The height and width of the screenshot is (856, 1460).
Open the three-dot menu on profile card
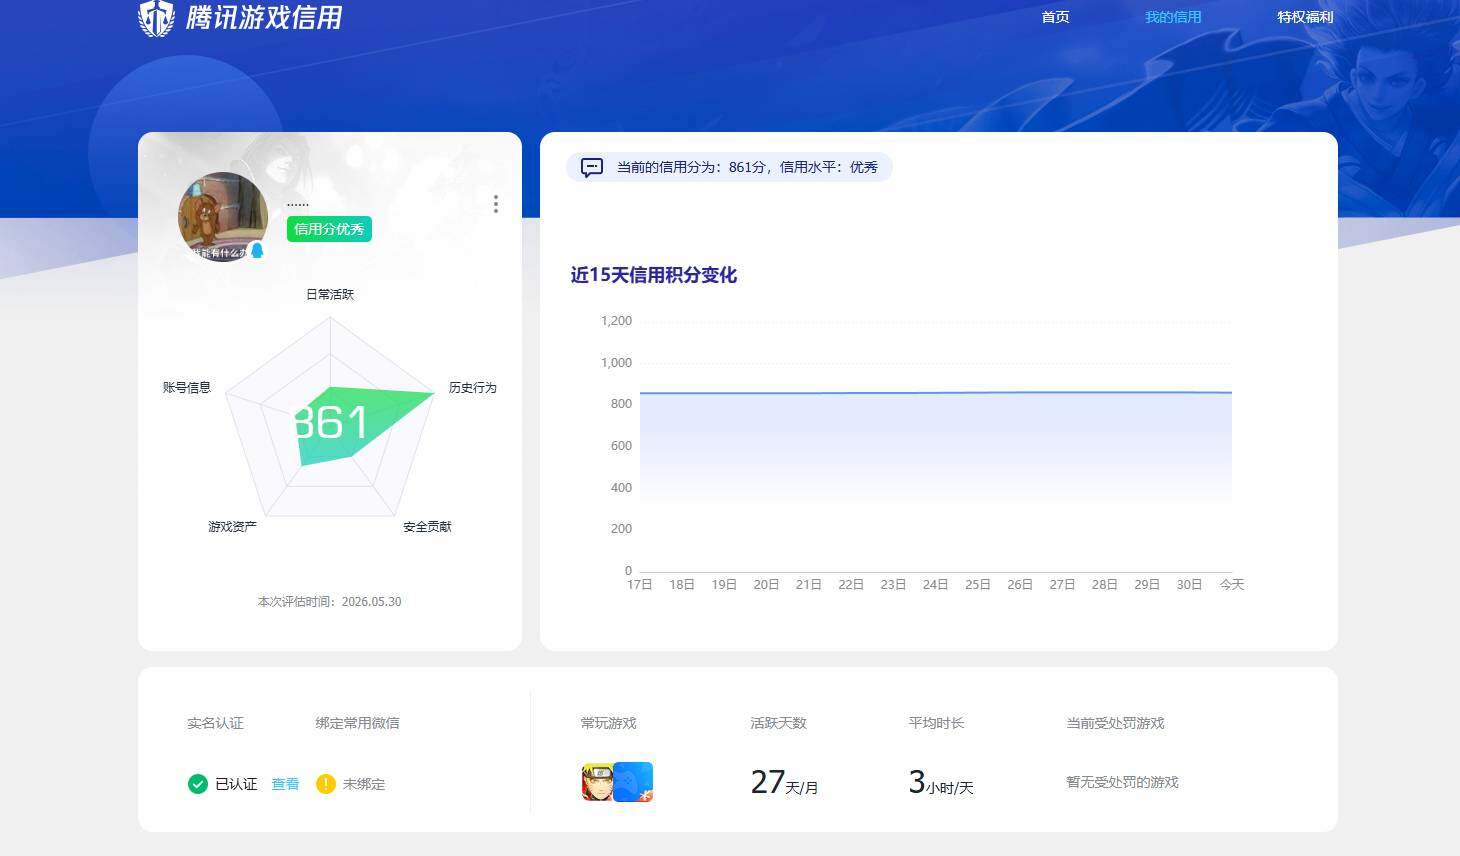[496, 204]
